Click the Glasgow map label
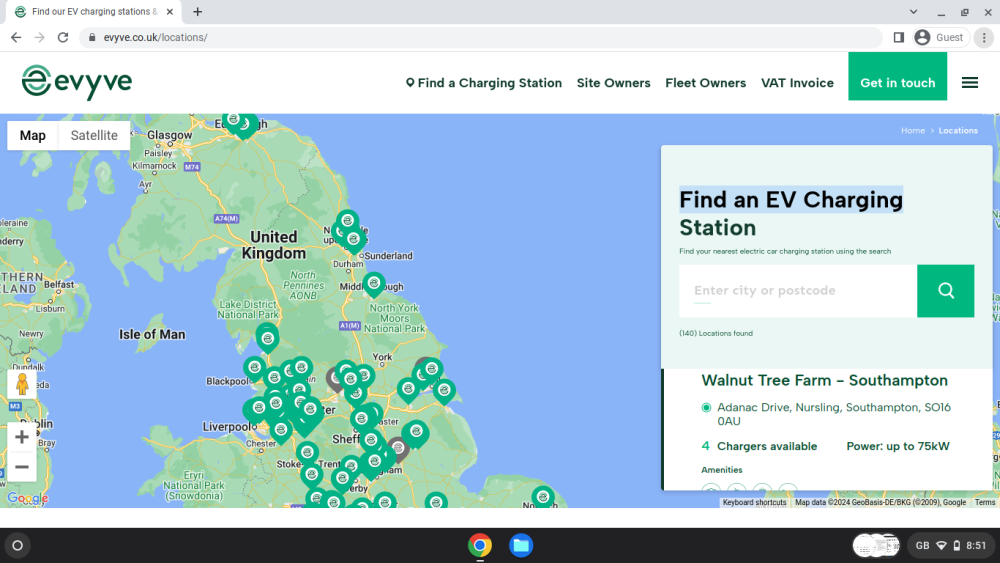1000x563 pixels. pos(169,135)
